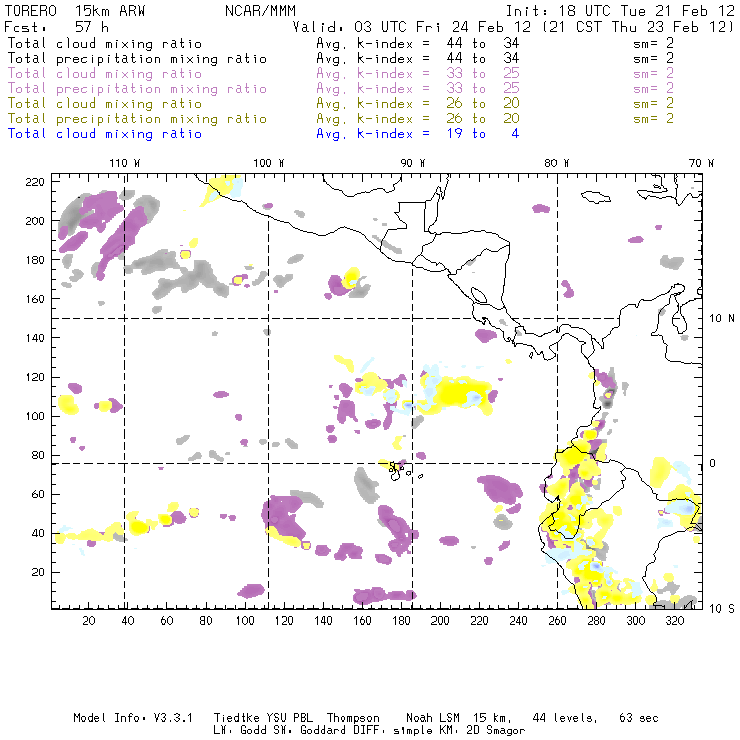
Task: Click y-axis tick label "160"
Action: (x=35, y=299)
